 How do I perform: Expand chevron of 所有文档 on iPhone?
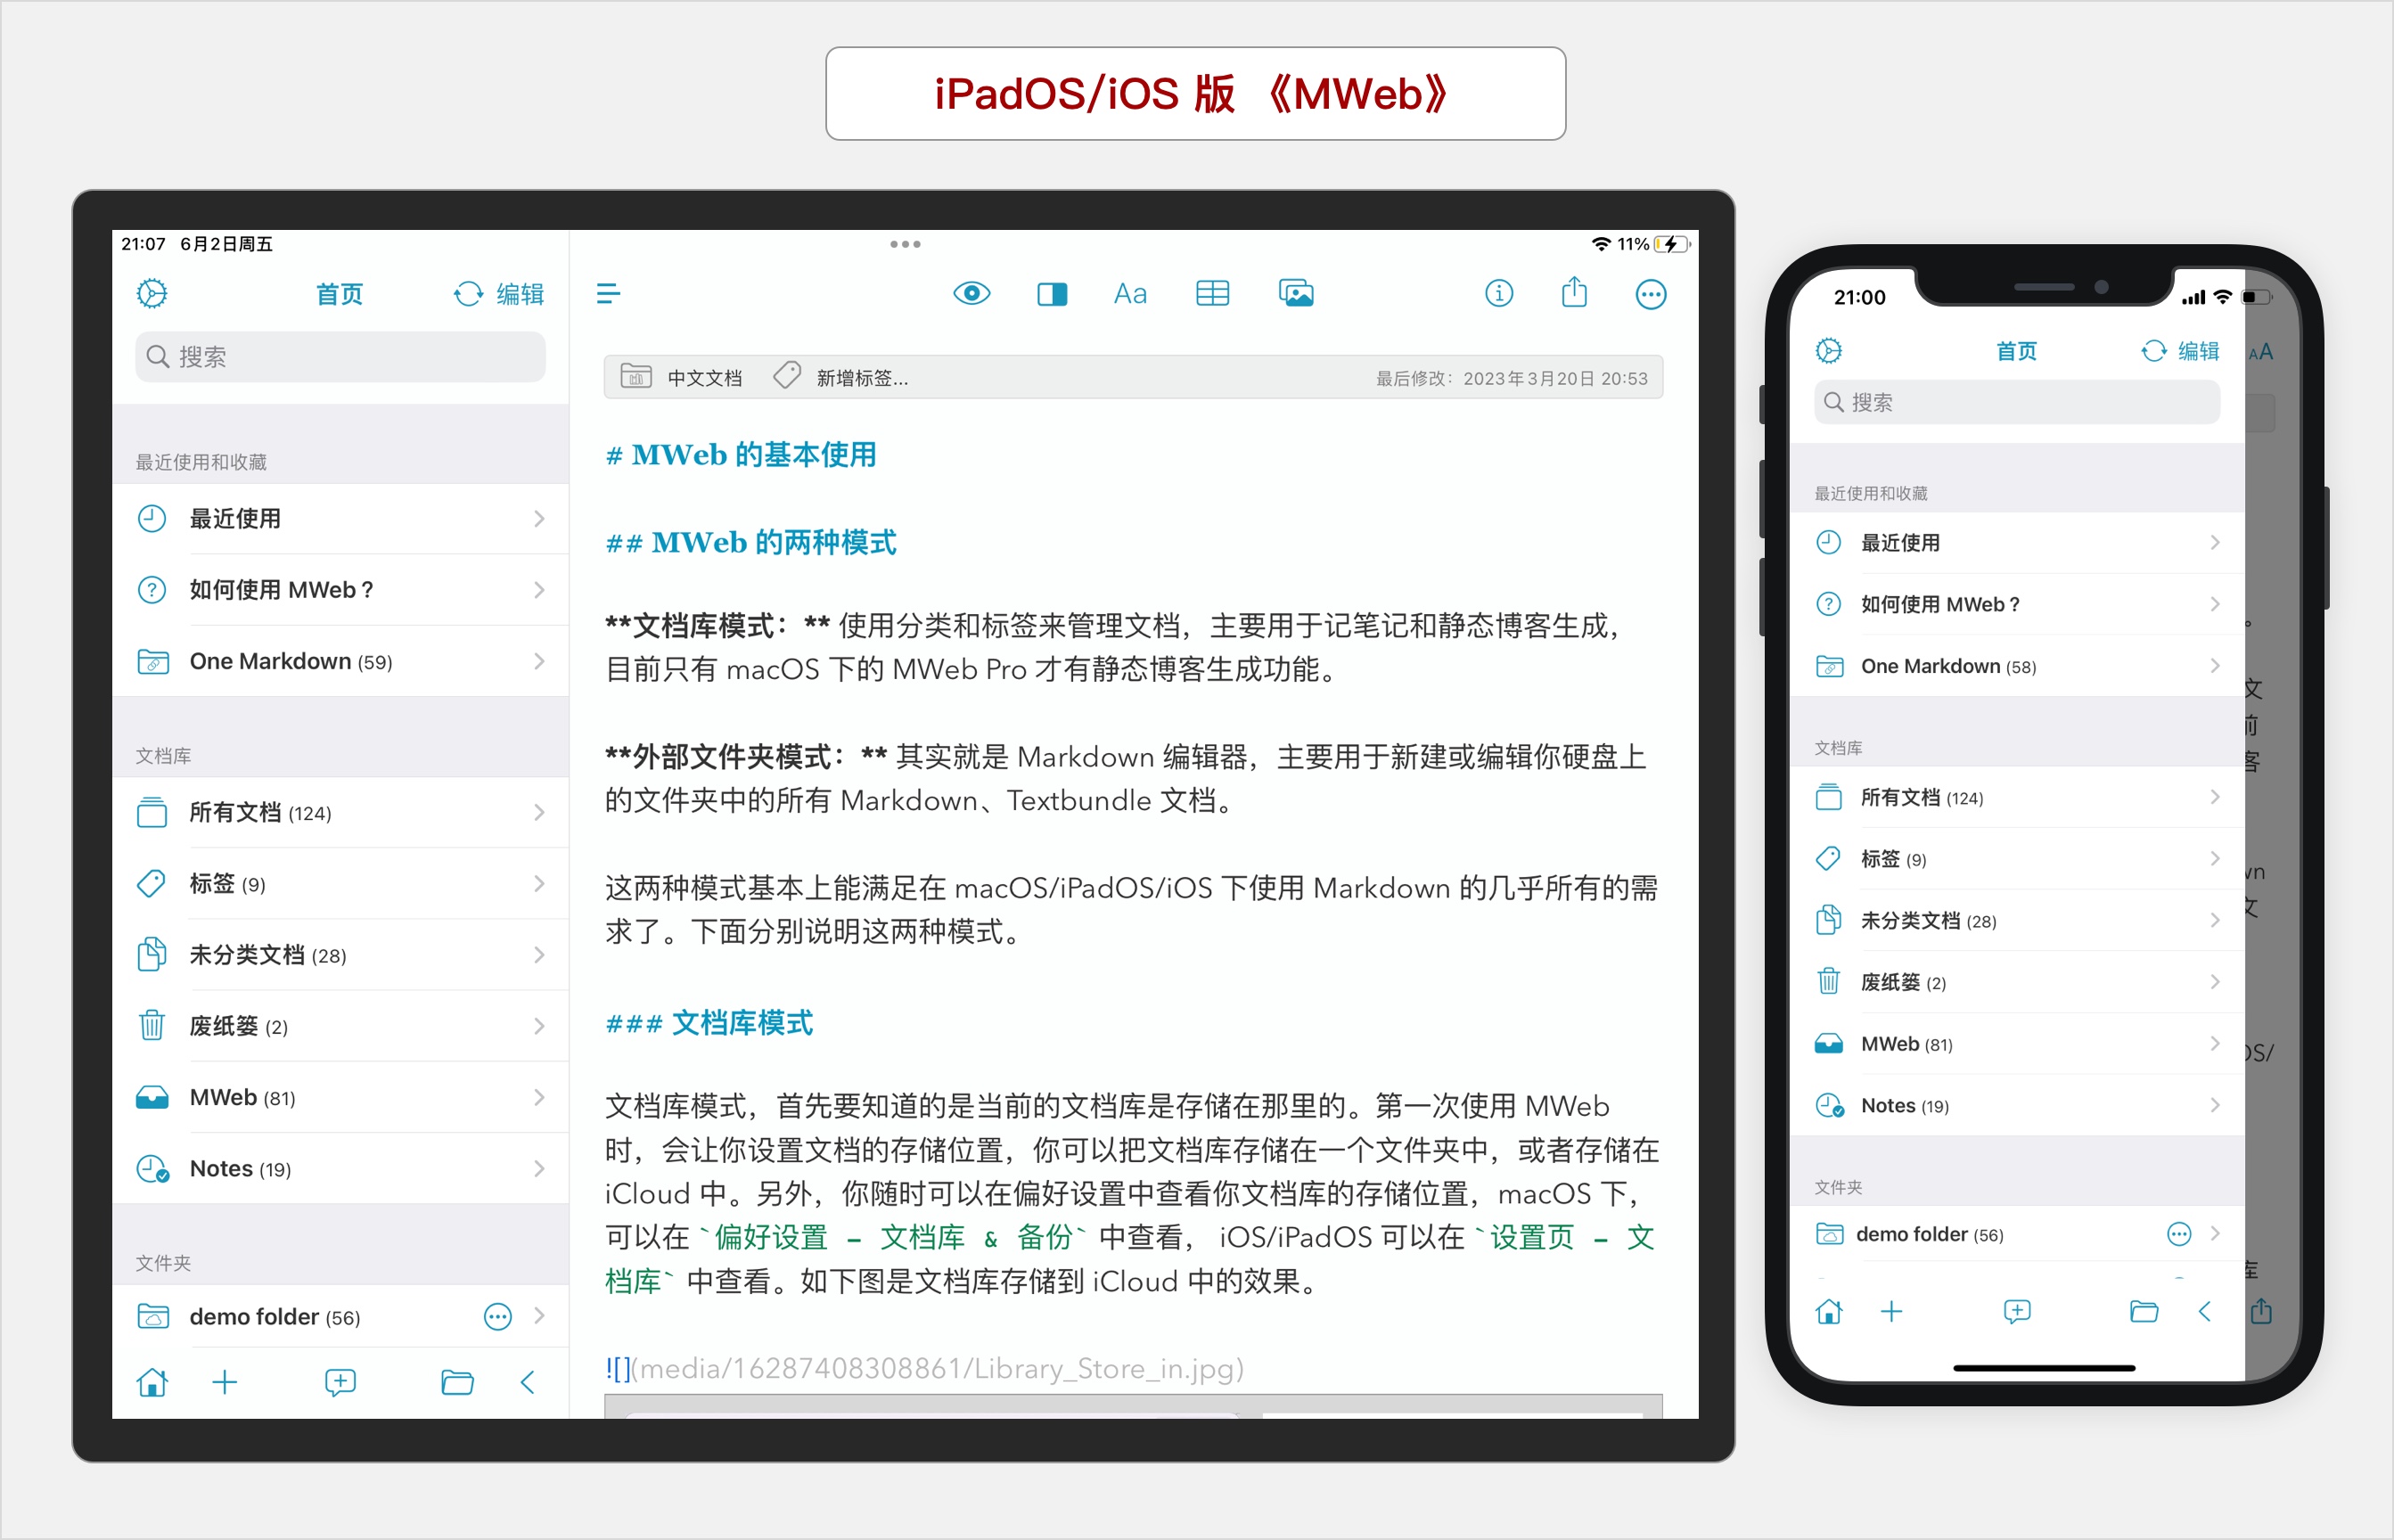(x=2215, y=797)
